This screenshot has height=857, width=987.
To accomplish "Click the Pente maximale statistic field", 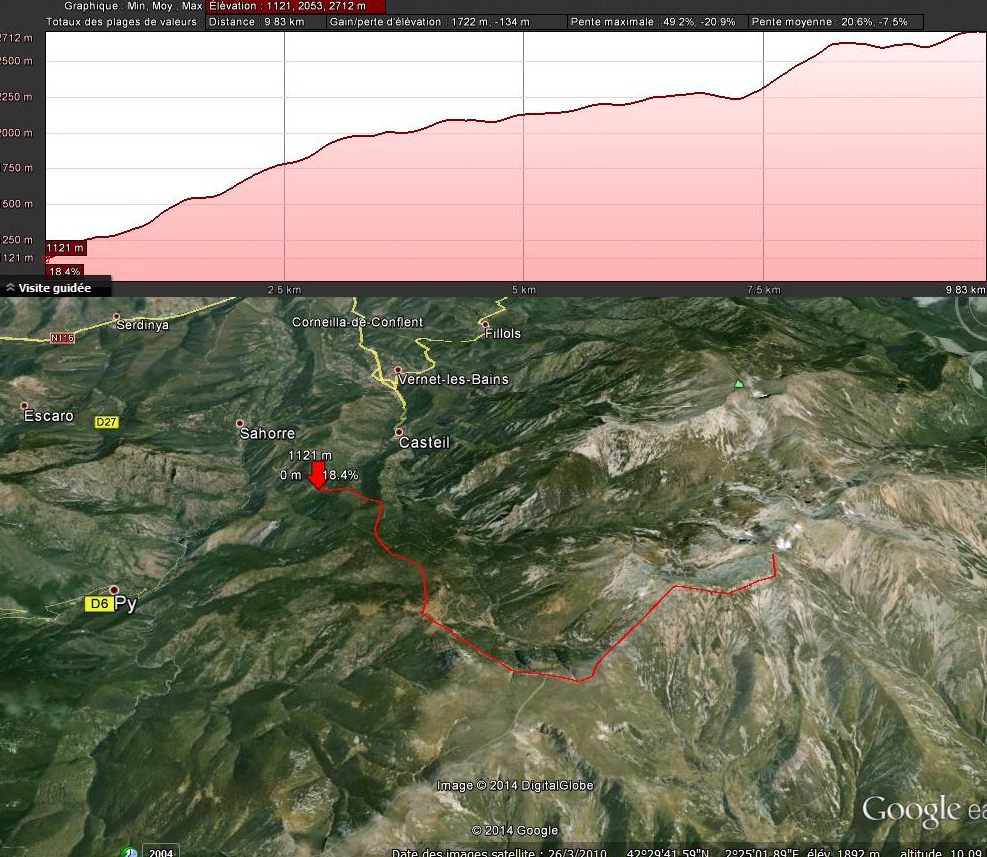I will [655, 21].
